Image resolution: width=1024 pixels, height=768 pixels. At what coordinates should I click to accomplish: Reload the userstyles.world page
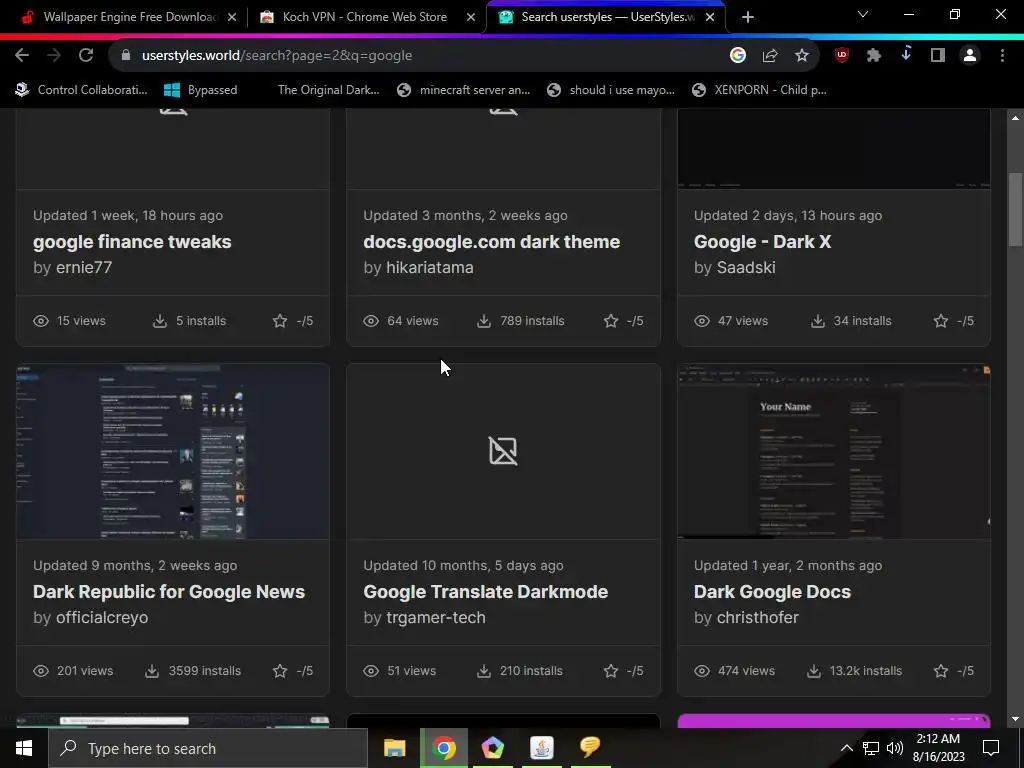point(86,56)
